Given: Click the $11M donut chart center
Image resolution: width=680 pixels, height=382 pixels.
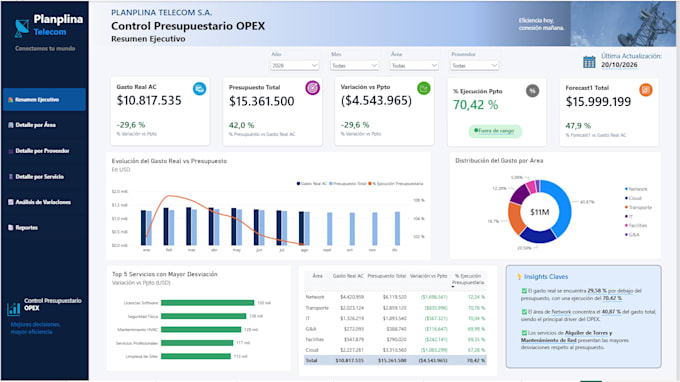Looking at the screenshot, I should coord(539,212).
